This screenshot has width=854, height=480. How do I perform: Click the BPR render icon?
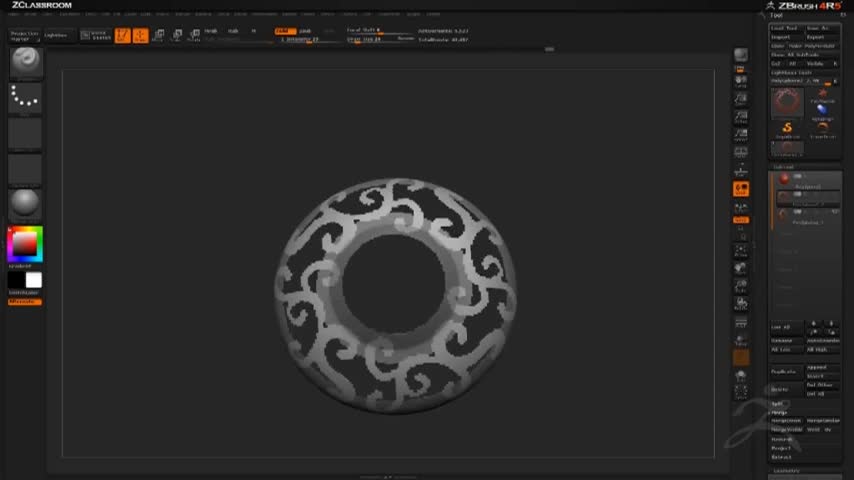[741, 57]
